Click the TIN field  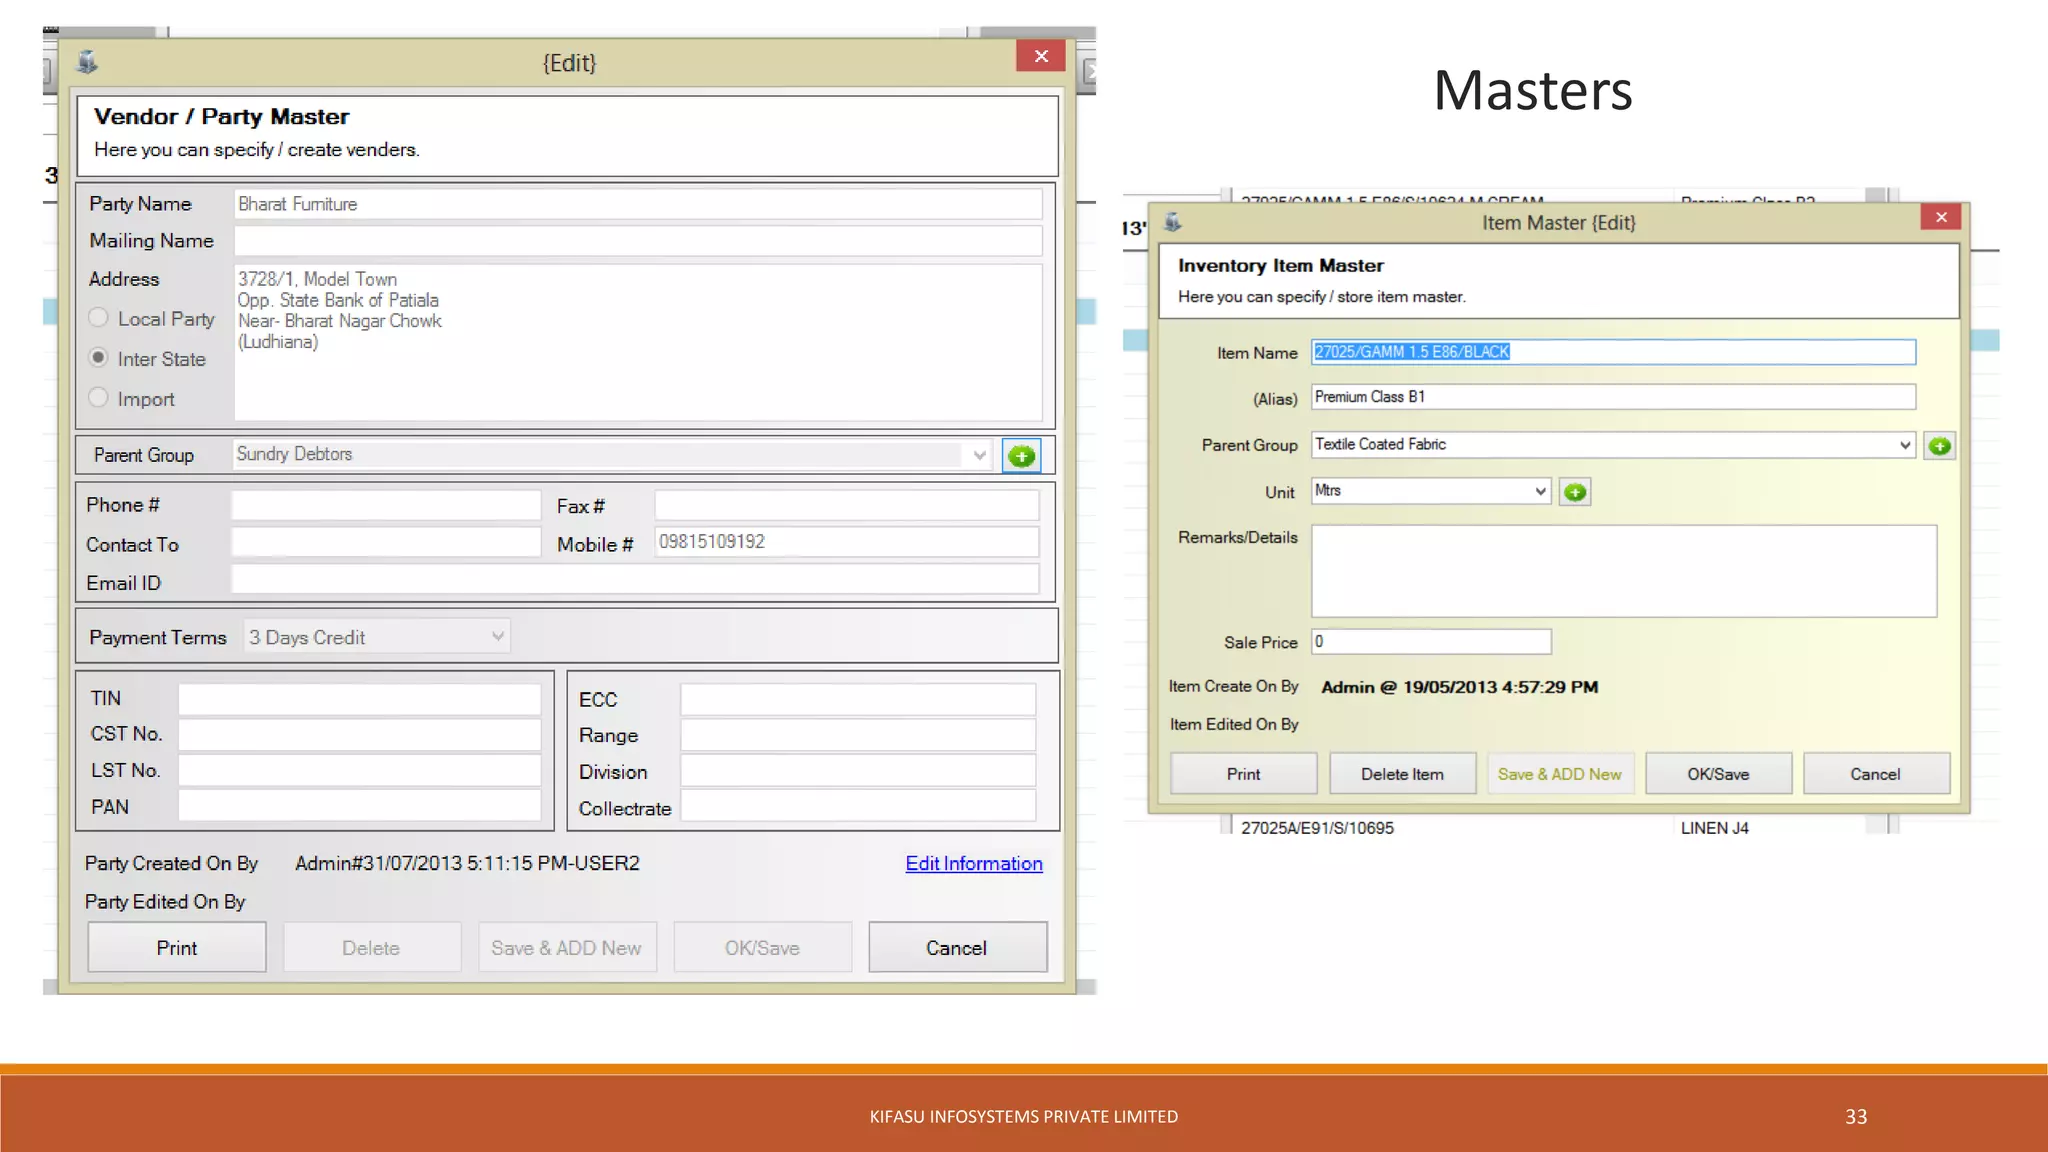point(360,699)
